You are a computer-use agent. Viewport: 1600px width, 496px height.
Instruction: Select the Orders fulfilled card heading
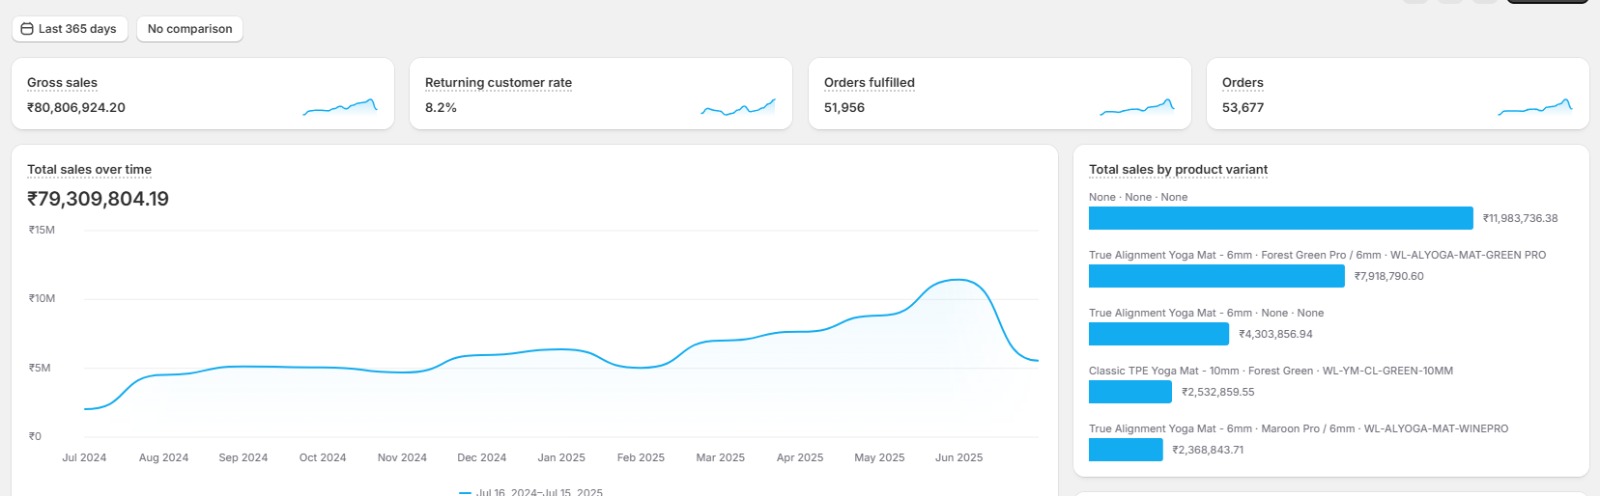pos(869,83)
